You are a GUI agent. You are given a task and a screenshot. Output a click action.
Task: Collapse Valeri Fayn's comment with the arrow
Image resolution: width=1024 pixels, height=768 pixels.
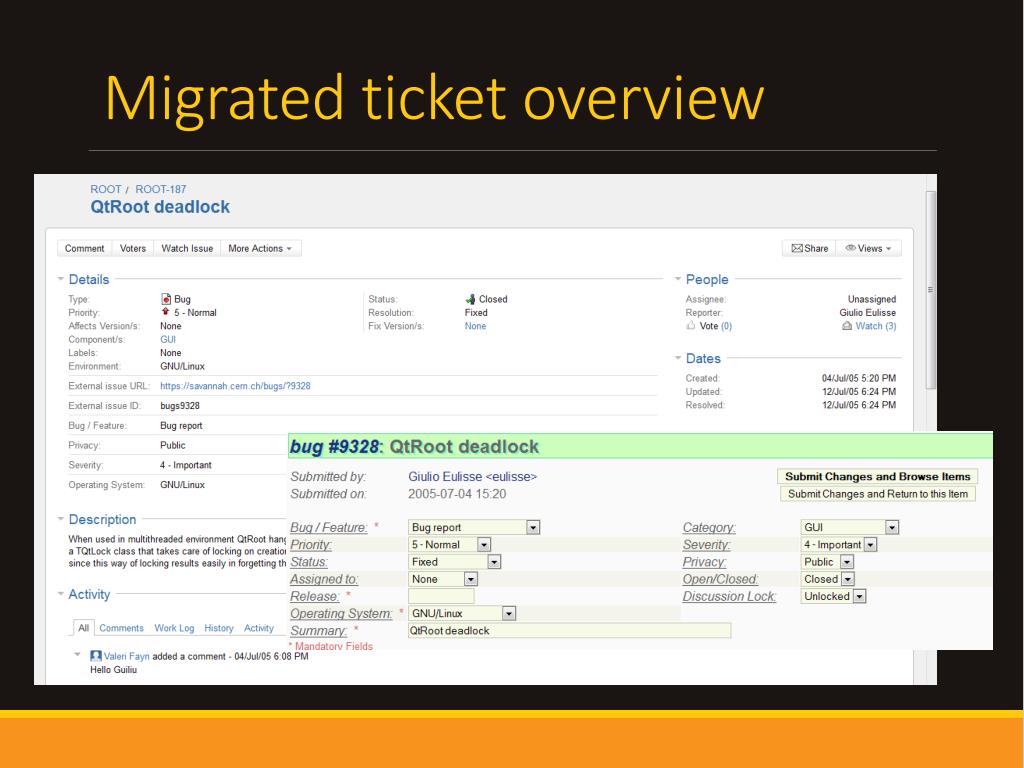coord(78,654)
